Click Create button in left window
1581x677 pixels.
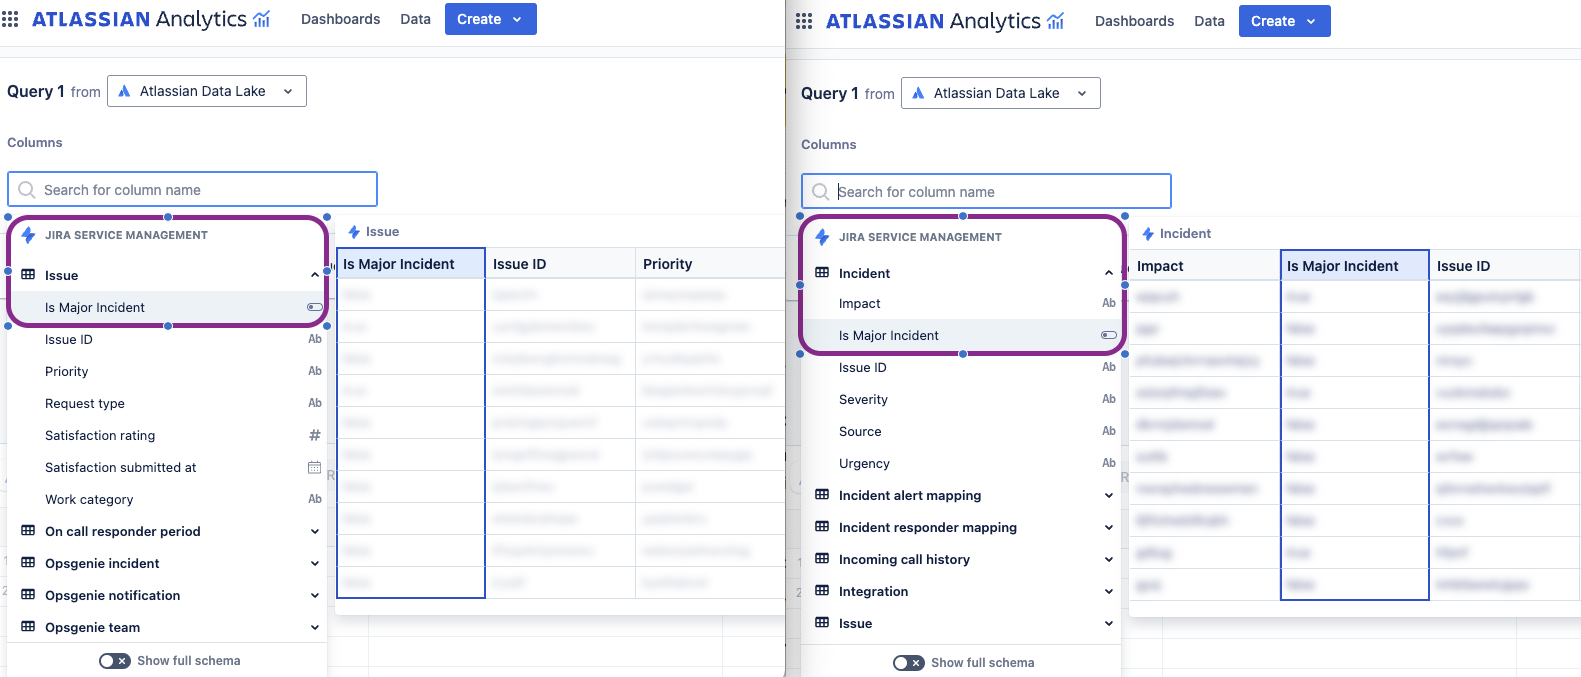(x=491, y=19)
